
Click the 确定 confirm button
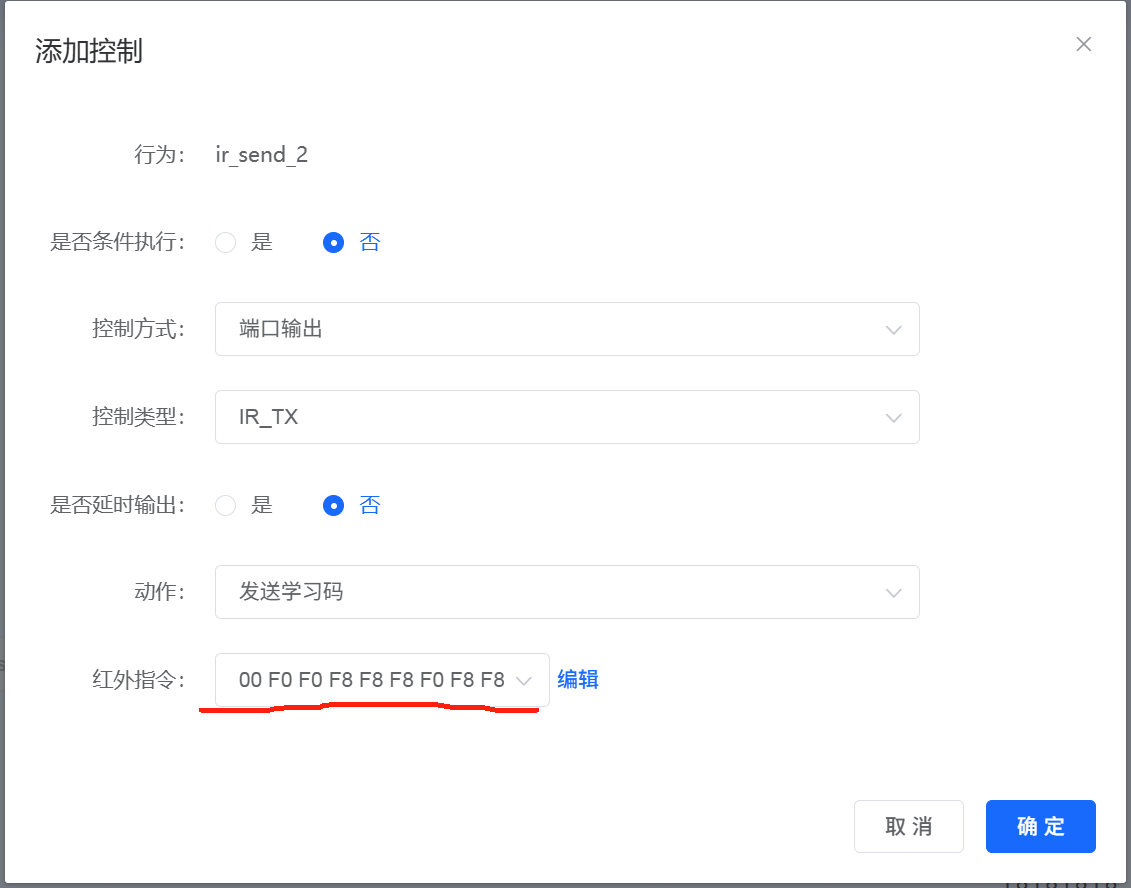1040,826
